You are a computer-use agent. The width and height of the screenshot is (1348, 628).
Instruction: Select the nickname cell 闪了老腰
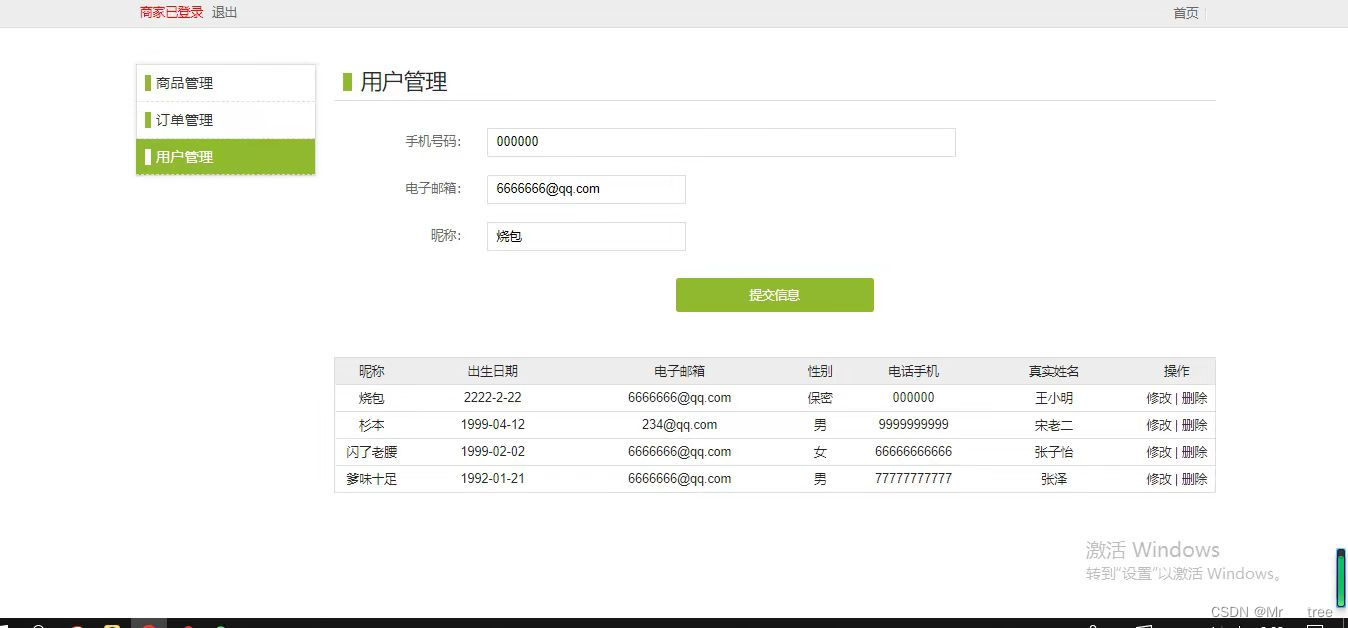click(x=372, y=452)
